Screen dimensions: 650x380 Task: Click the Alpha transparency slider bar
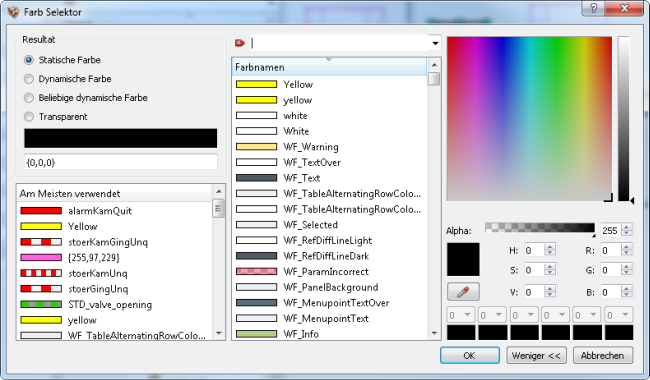coord(540,228)
